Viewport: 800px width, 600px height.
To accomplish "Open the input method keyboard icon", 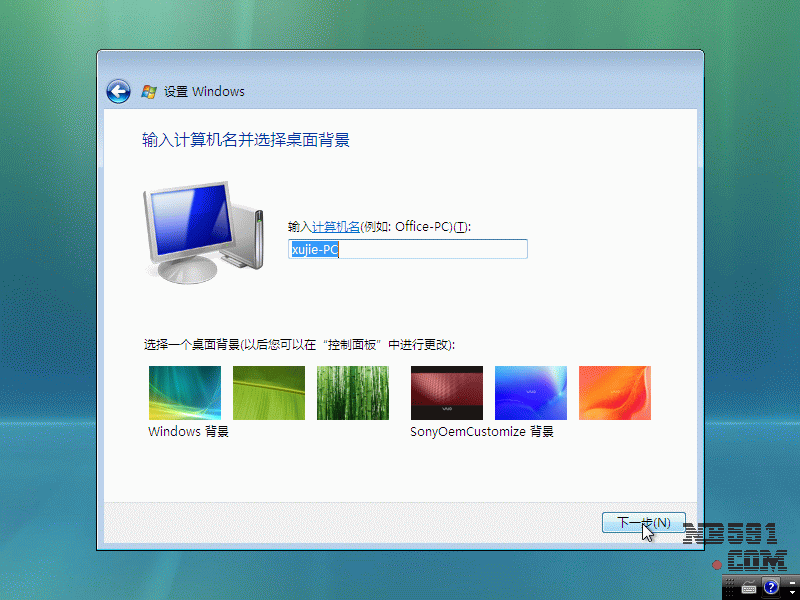I will (x=749, y=588).
